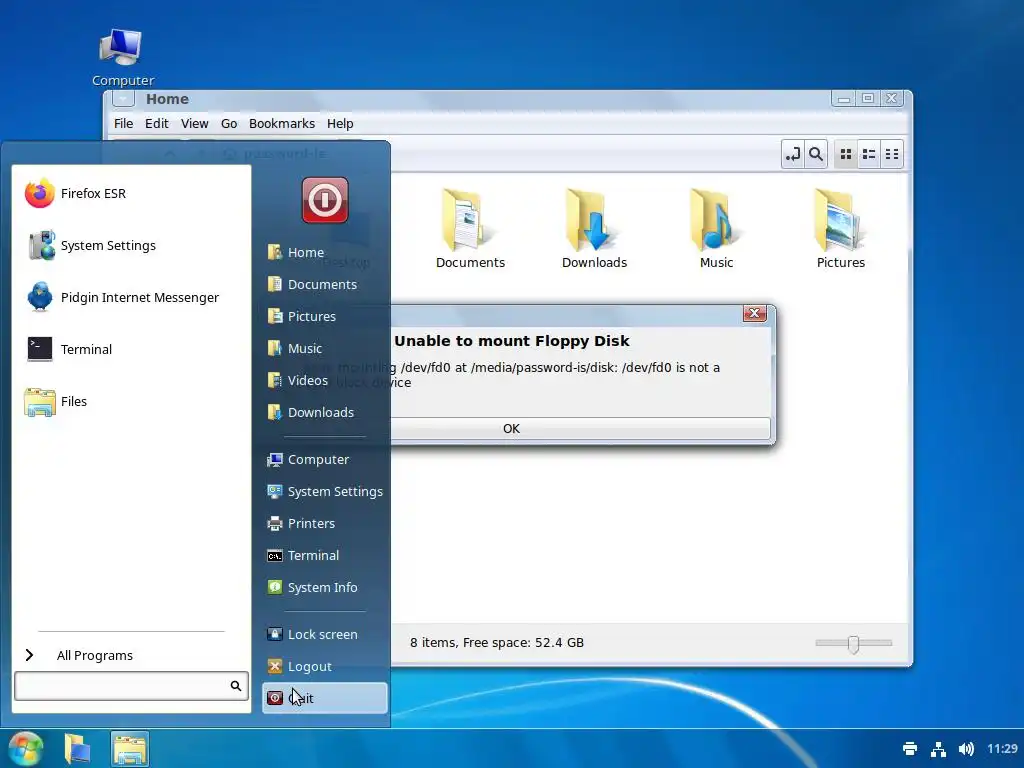Select the Pictures folder in Home window

[840, 229]
